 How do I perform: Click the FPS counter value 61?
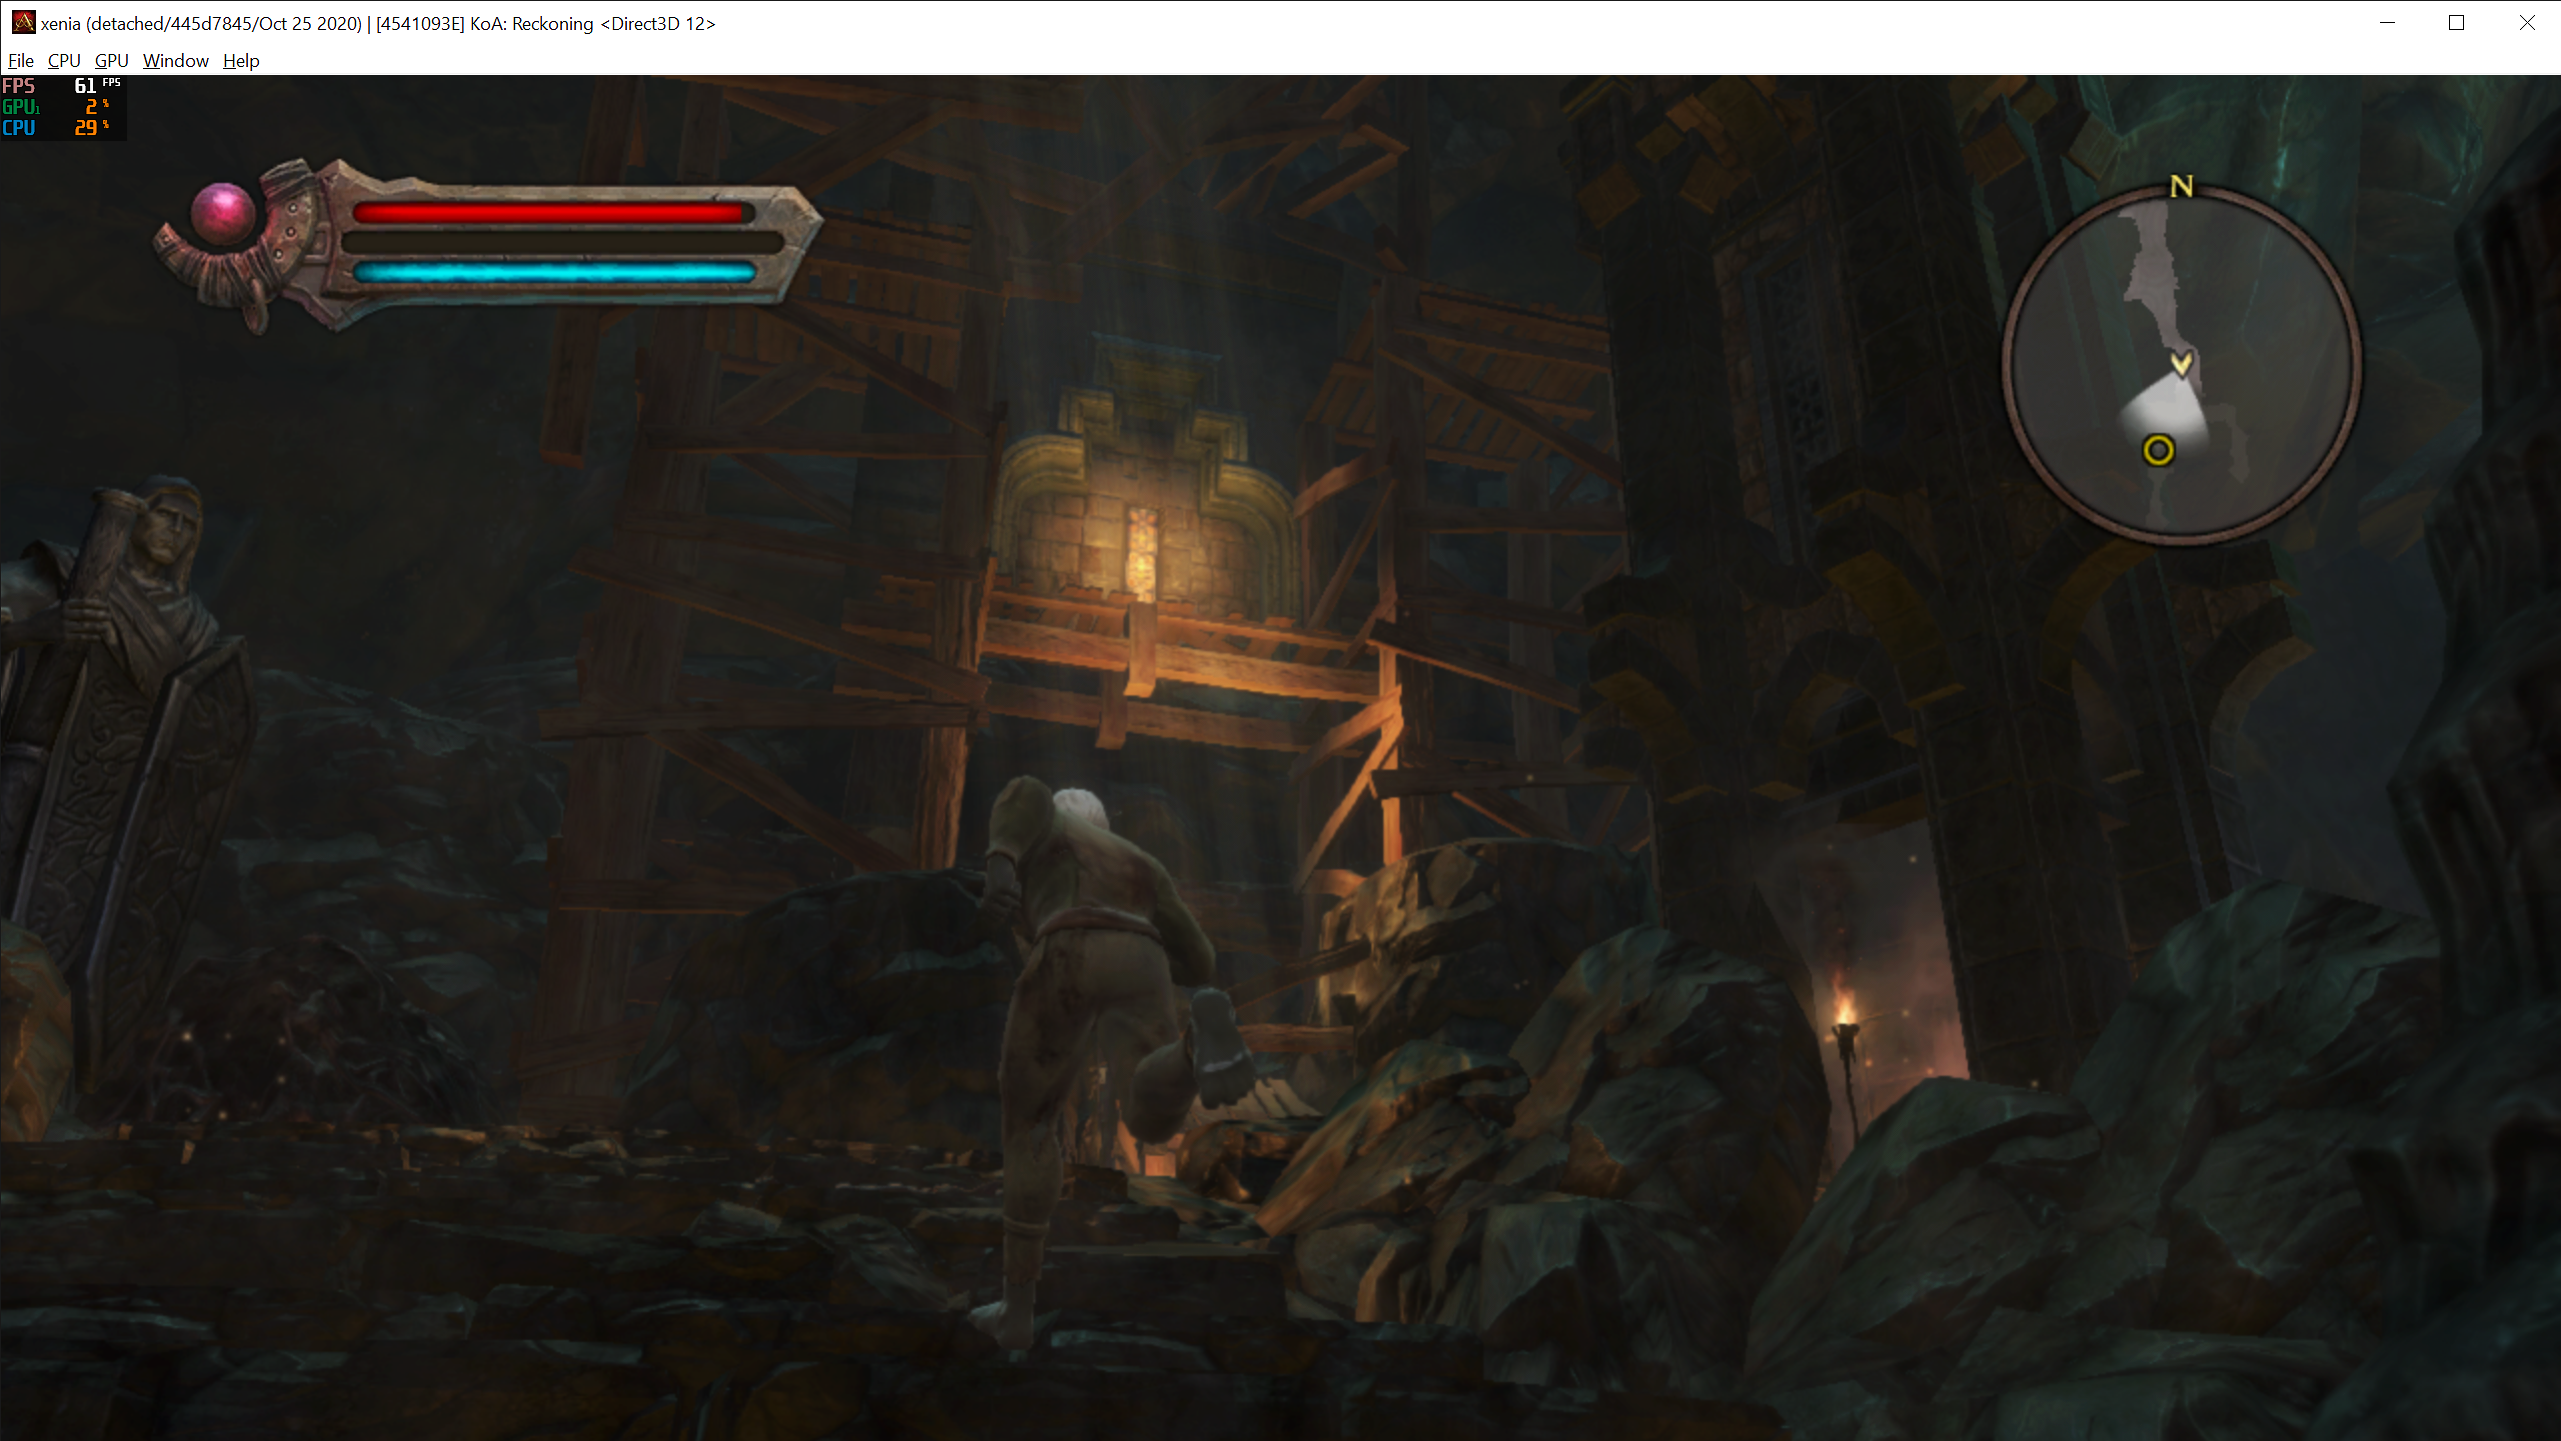(x=86, y=86)
